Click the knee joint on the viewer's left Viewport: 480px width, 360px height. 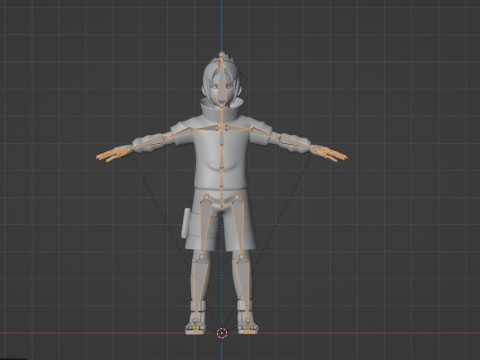tap(202, 258)
